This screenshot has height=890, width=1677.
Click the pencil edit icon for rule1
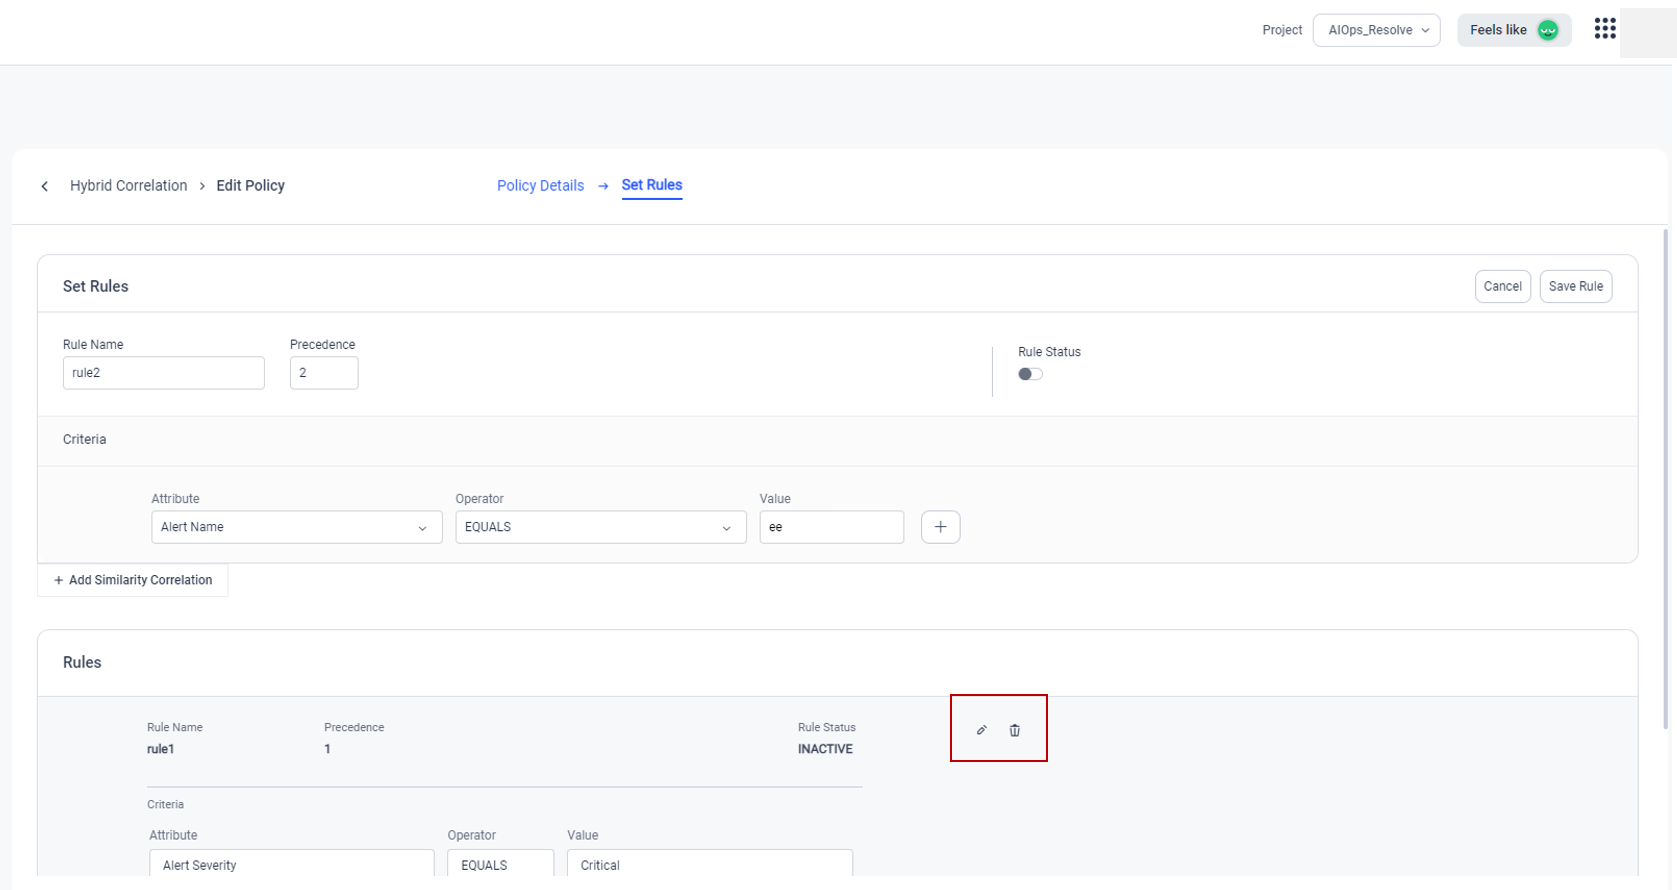tap(981, 730)
